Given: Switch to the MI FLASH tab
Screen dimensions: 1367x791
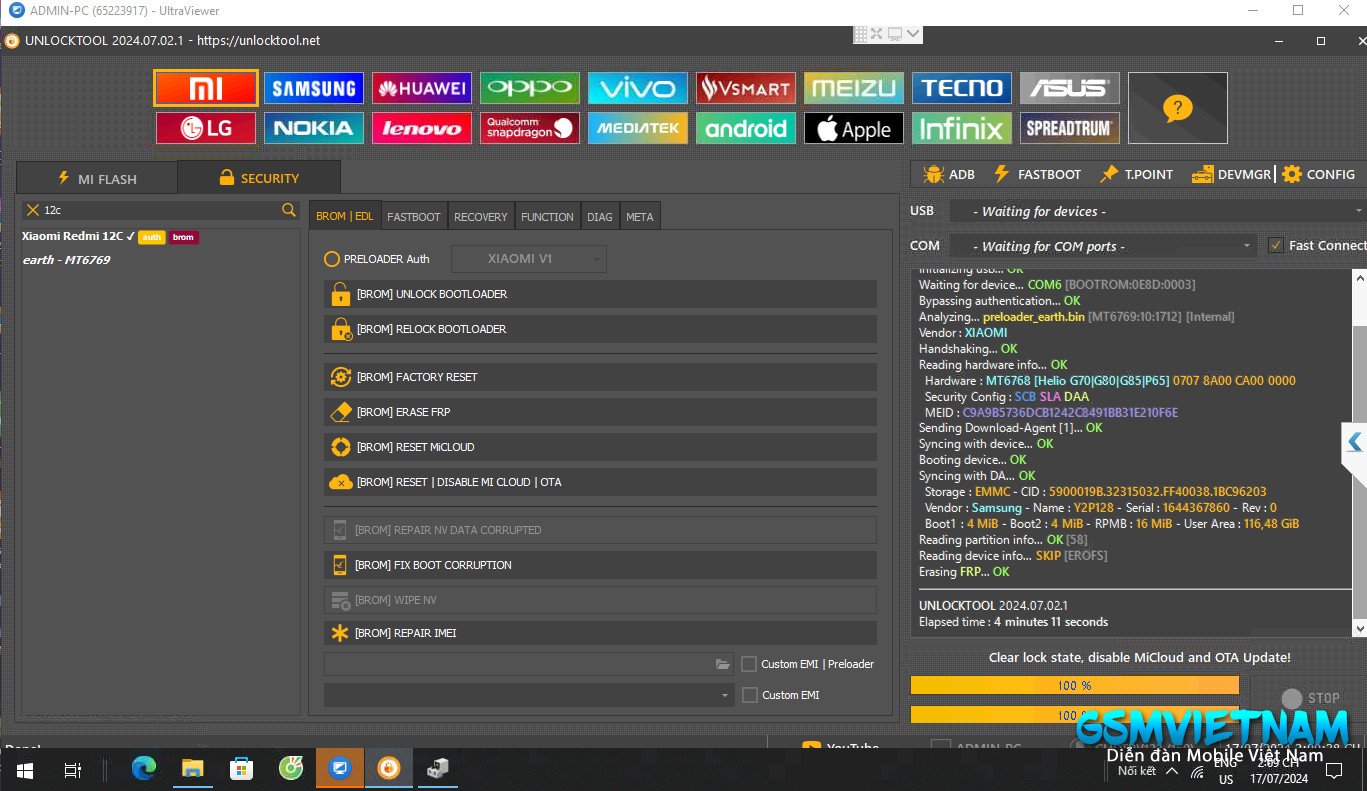Looking at the screenshot, I should pos(97,179).
